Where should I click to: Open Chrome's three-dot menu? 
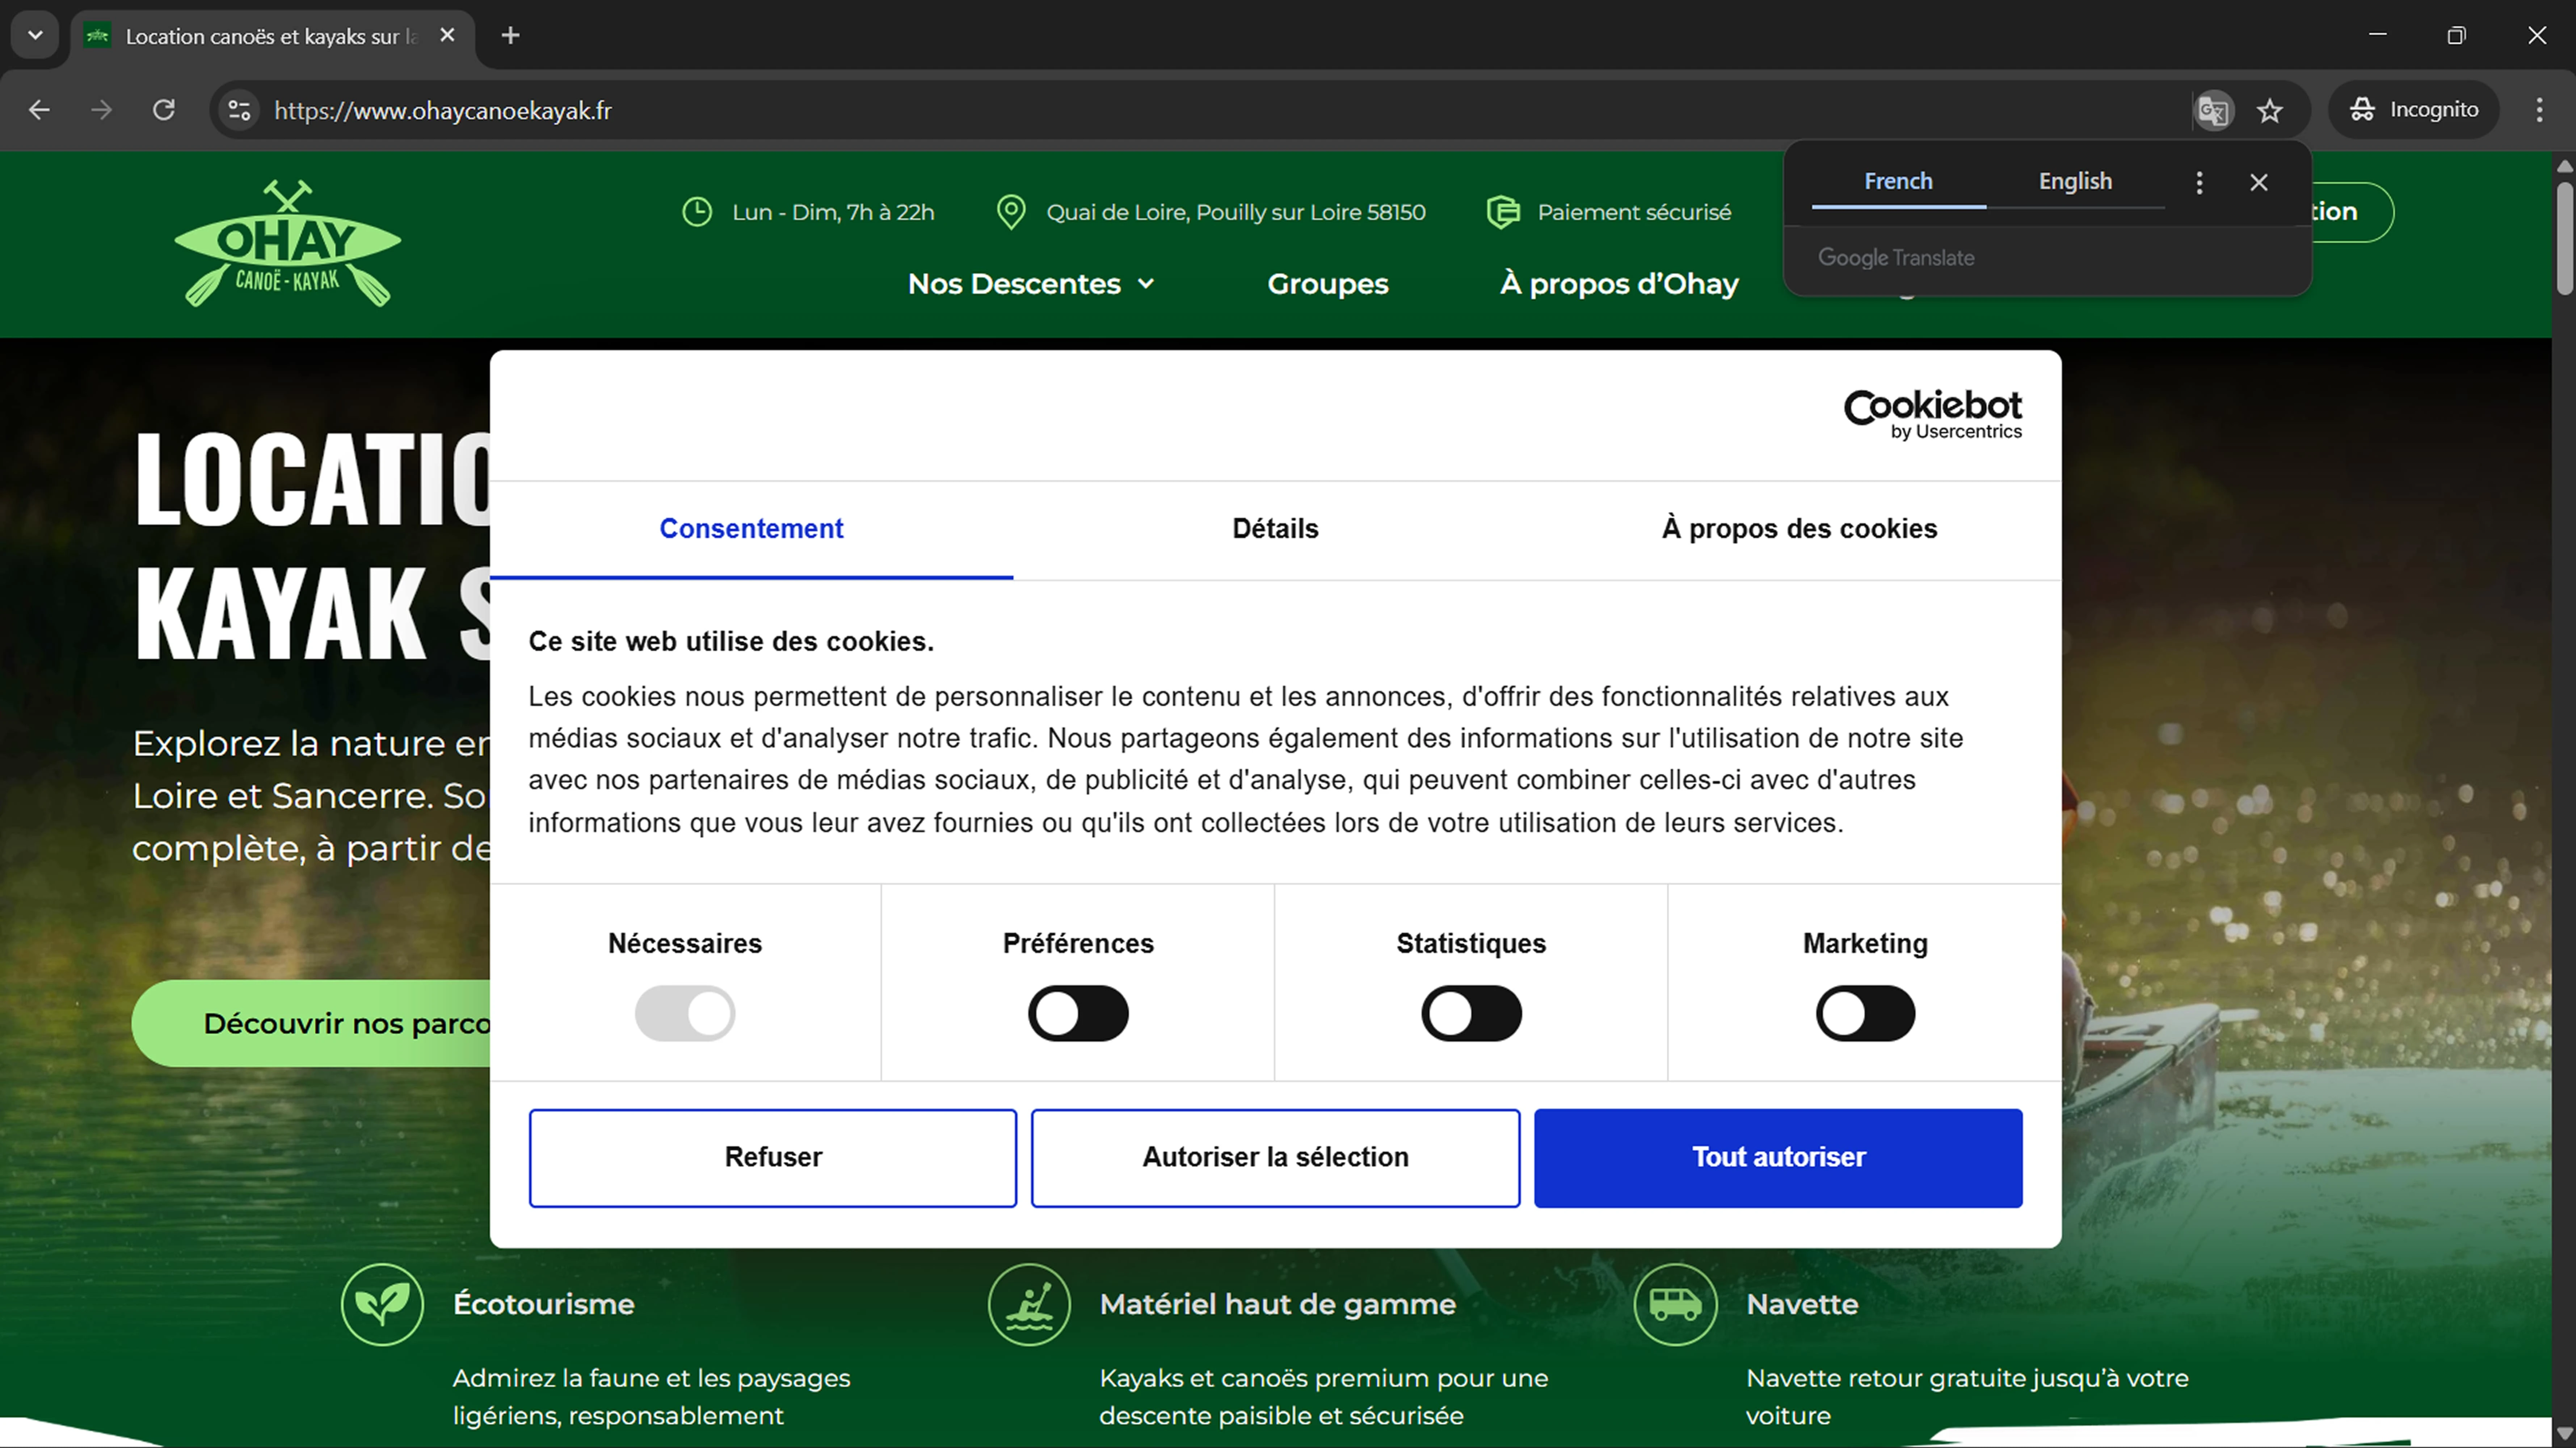(2539, 110)
